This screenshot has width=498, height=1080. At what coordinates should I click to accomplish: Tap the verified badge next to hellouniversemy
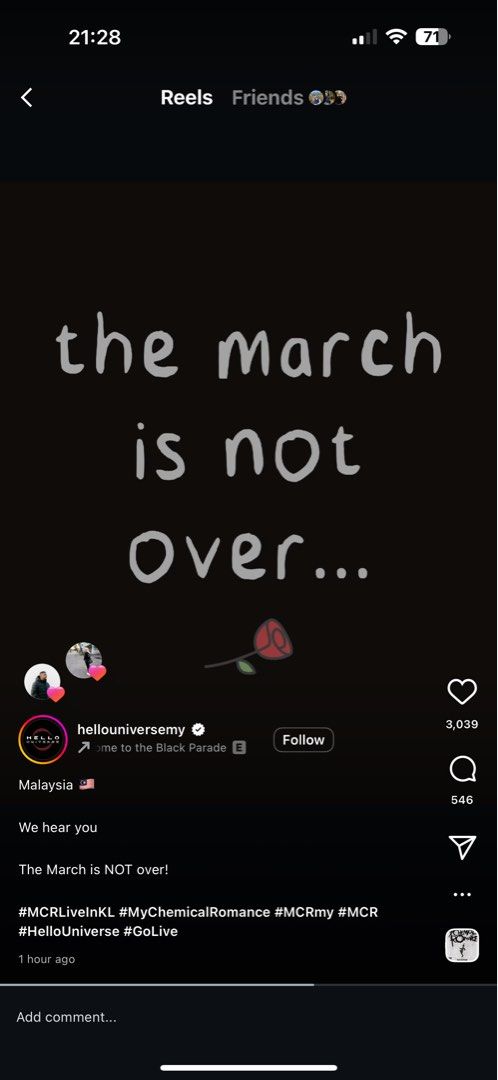(198, 729)
